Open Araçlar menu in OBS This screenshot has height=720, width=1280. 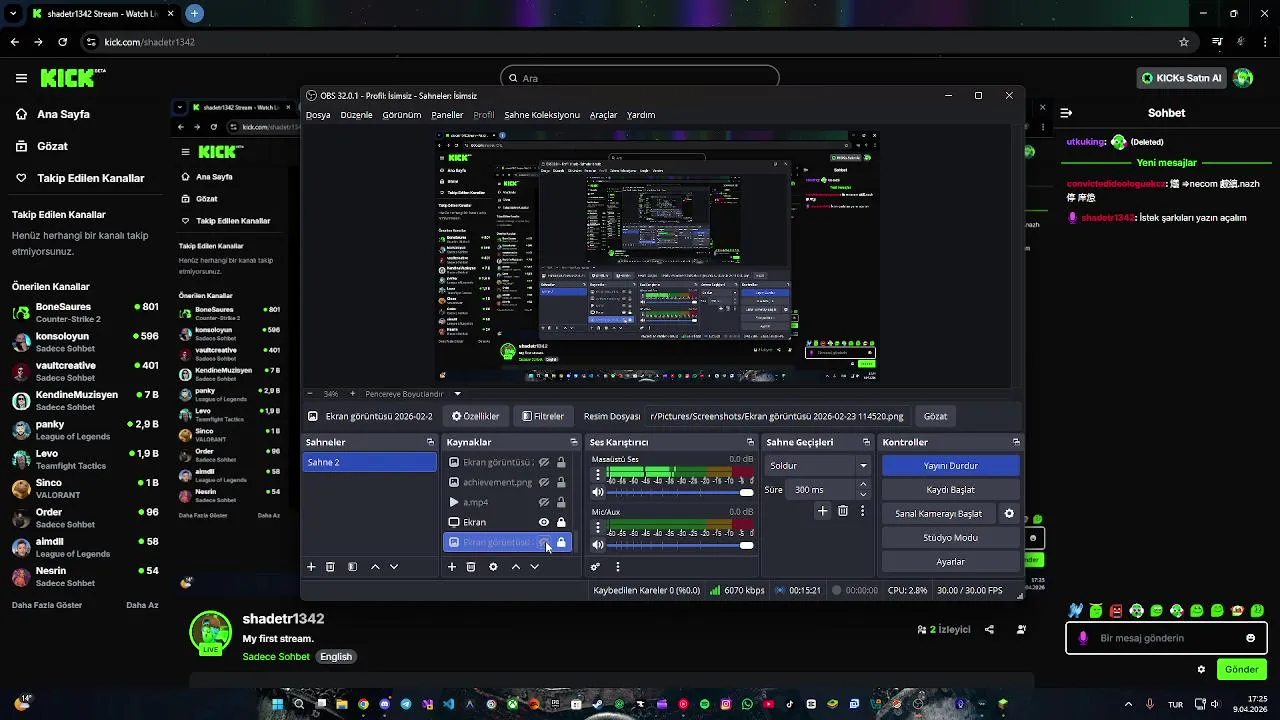click(603, 115)
